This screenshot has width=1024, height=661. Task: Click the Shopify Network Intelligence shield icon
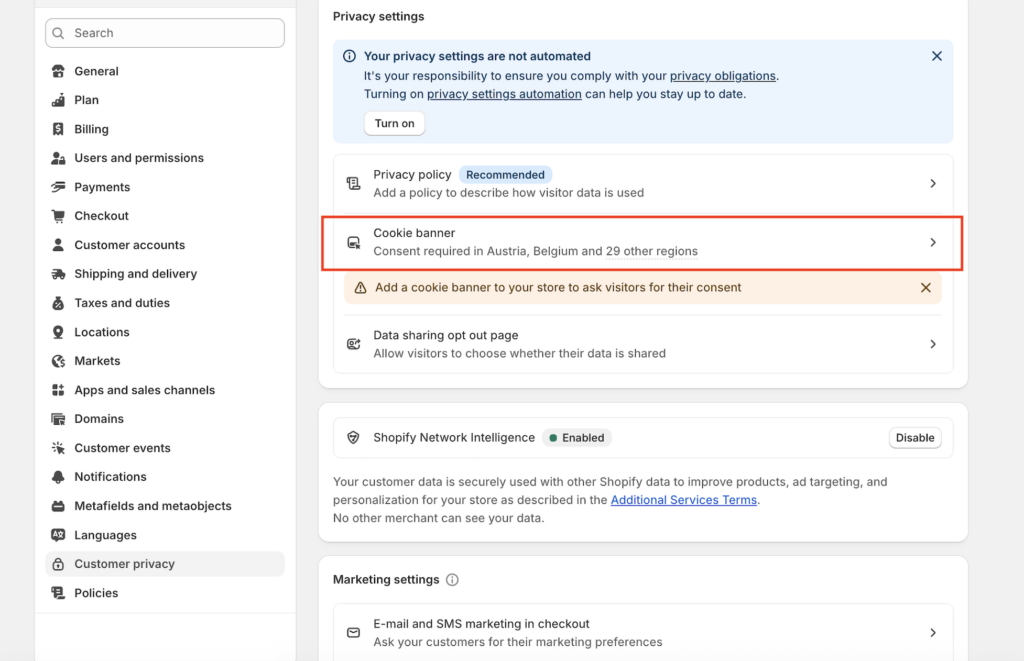[x=353, y=438]
